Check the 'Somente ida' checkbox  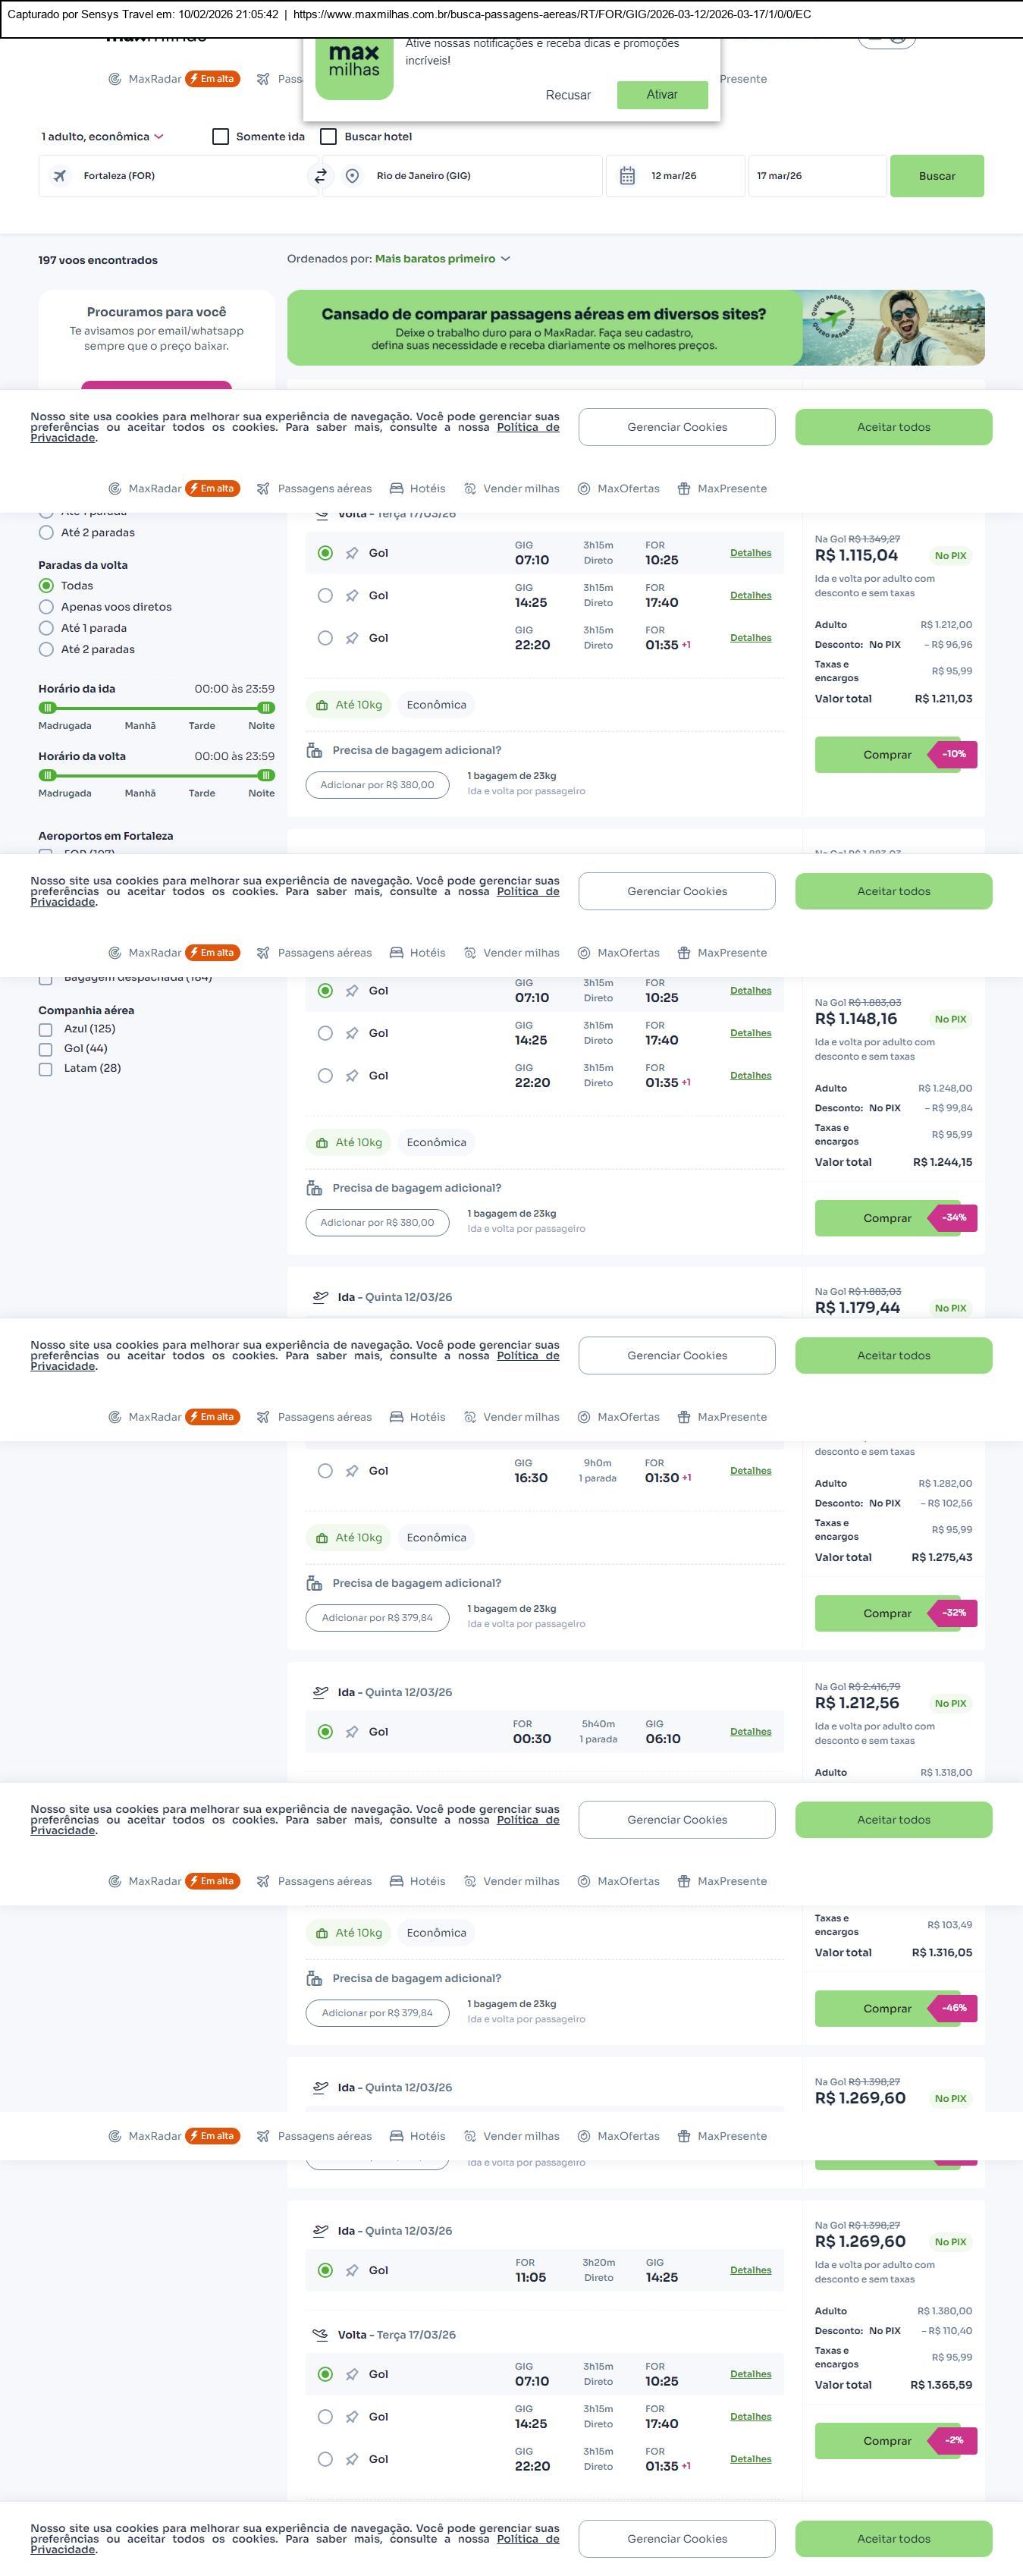click(221, 137)
